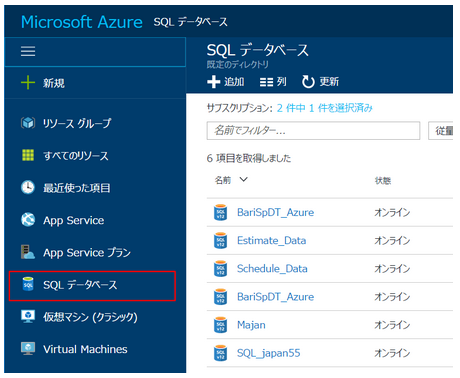
Task: Click the subscription link 2 件中 1 件を選択済み
Action: coord(324,108)
